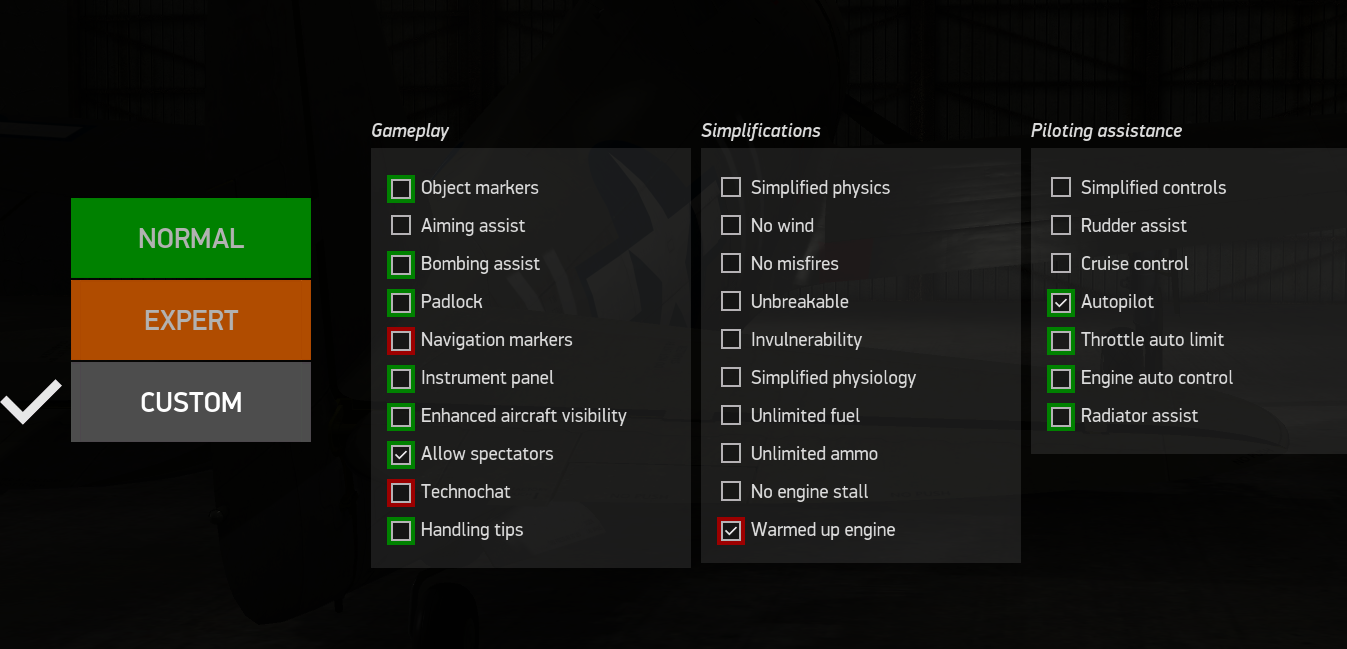Check the Instrument panel option

[x=401, y=378]
